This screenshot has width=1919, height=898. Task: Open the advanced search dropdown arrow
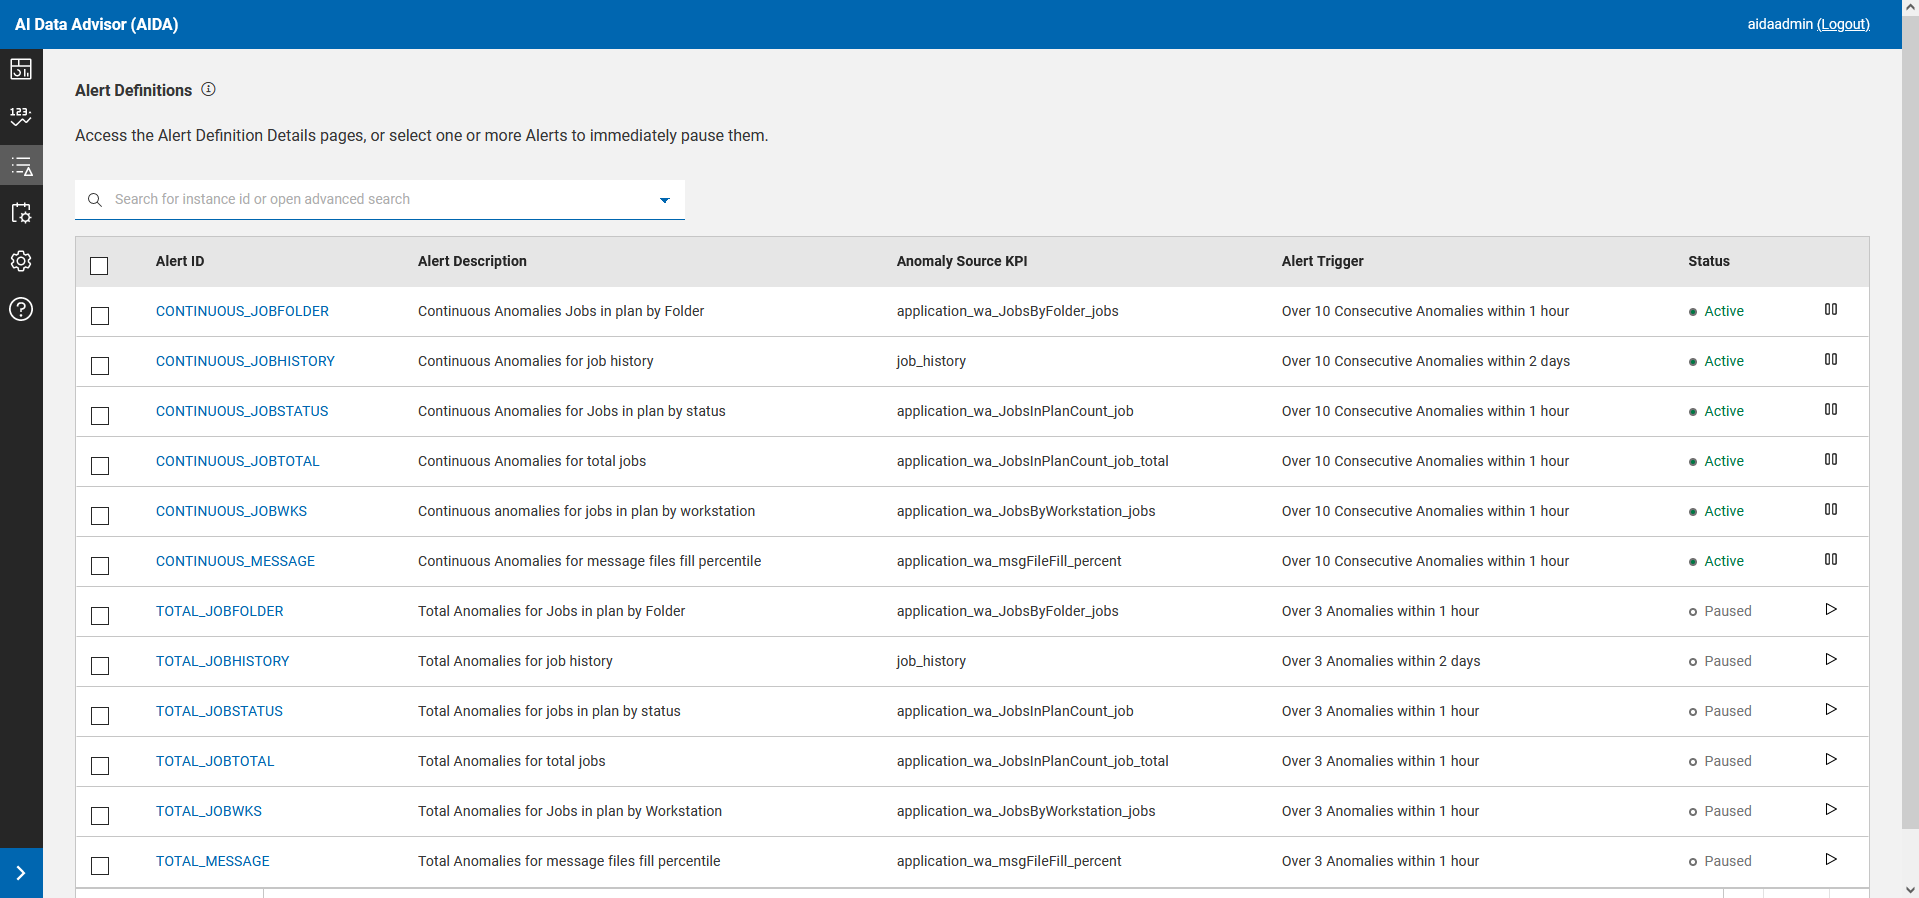coord(664,200)
